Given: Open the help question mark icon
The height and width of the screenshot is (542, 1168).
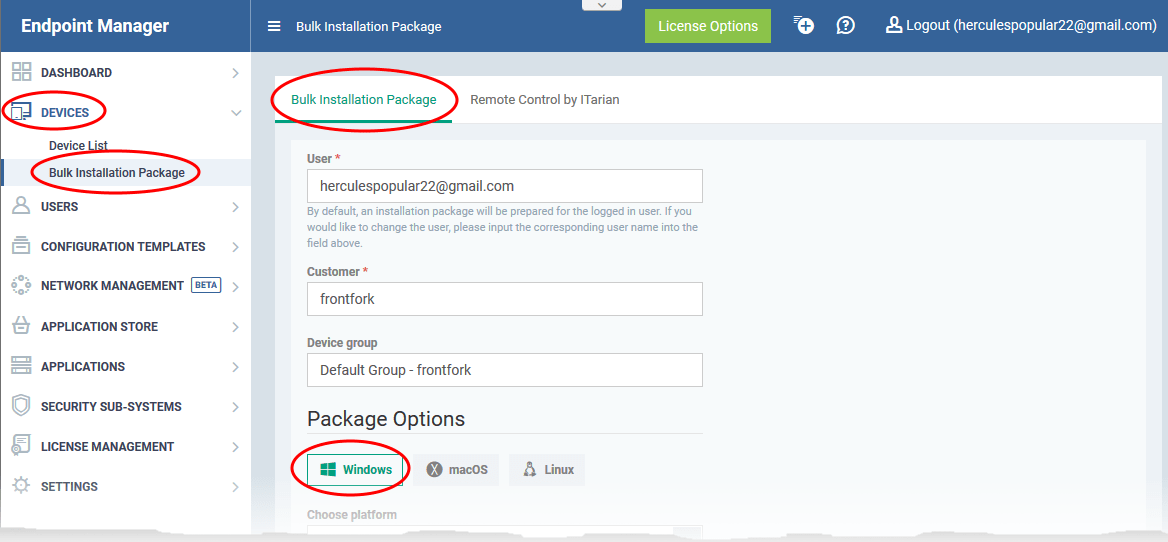Looking at the screenshot, I should (x=845, y=25).
